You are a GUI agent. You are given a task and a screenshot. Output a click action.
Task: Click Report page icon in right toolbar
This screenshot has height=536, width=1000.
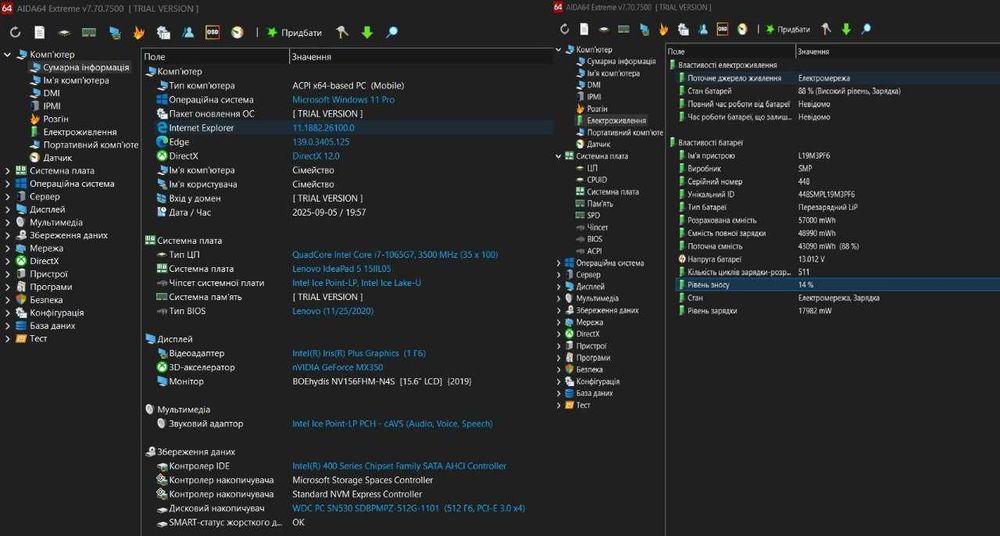click(x=584, y=29)
